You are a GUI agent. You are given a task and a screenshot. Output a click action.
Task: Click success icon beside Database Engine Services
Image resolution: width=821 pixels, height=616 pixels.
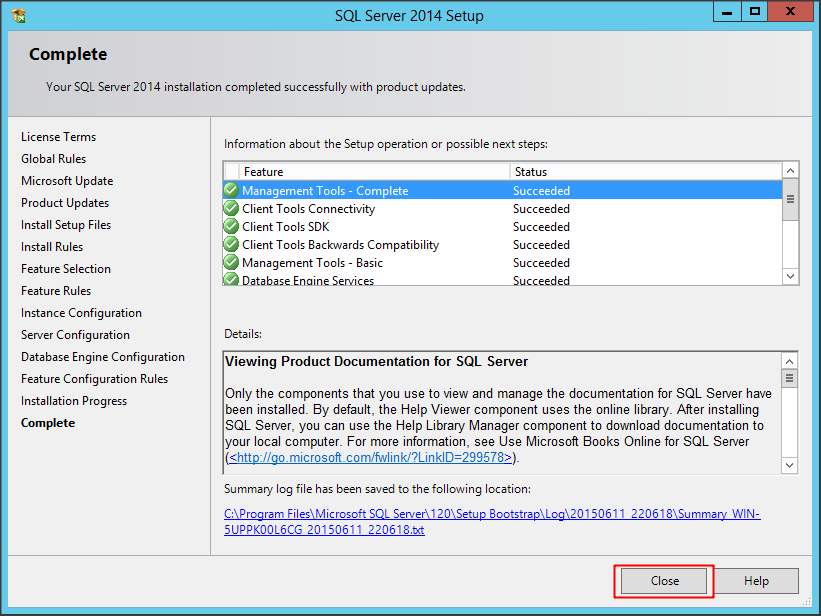(x=231, y=280)
